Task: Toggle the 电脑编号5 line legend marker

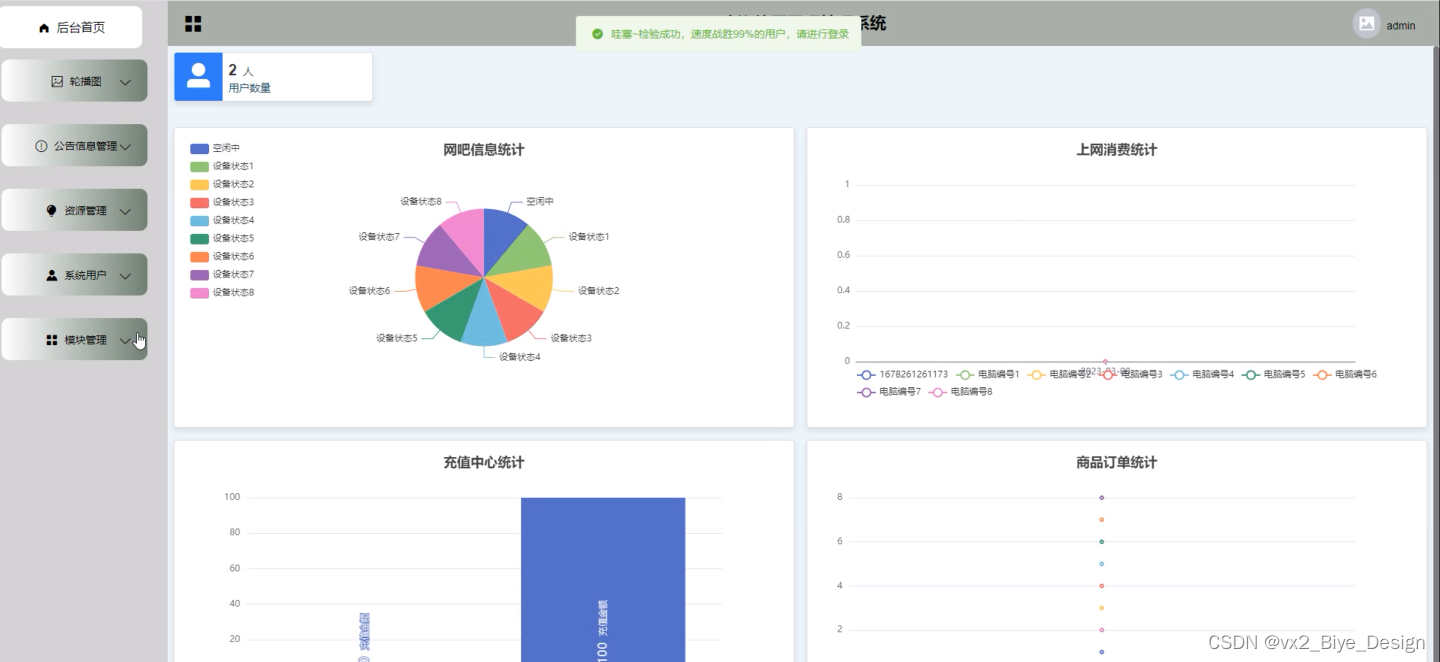Action: coord(1251,374)
